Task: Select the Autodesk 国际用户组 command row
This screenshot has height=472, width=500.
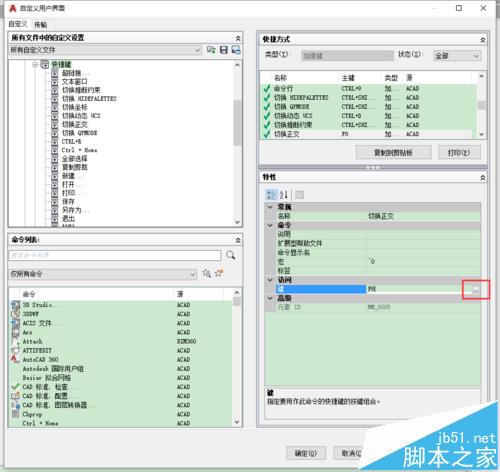Action: 121,369
